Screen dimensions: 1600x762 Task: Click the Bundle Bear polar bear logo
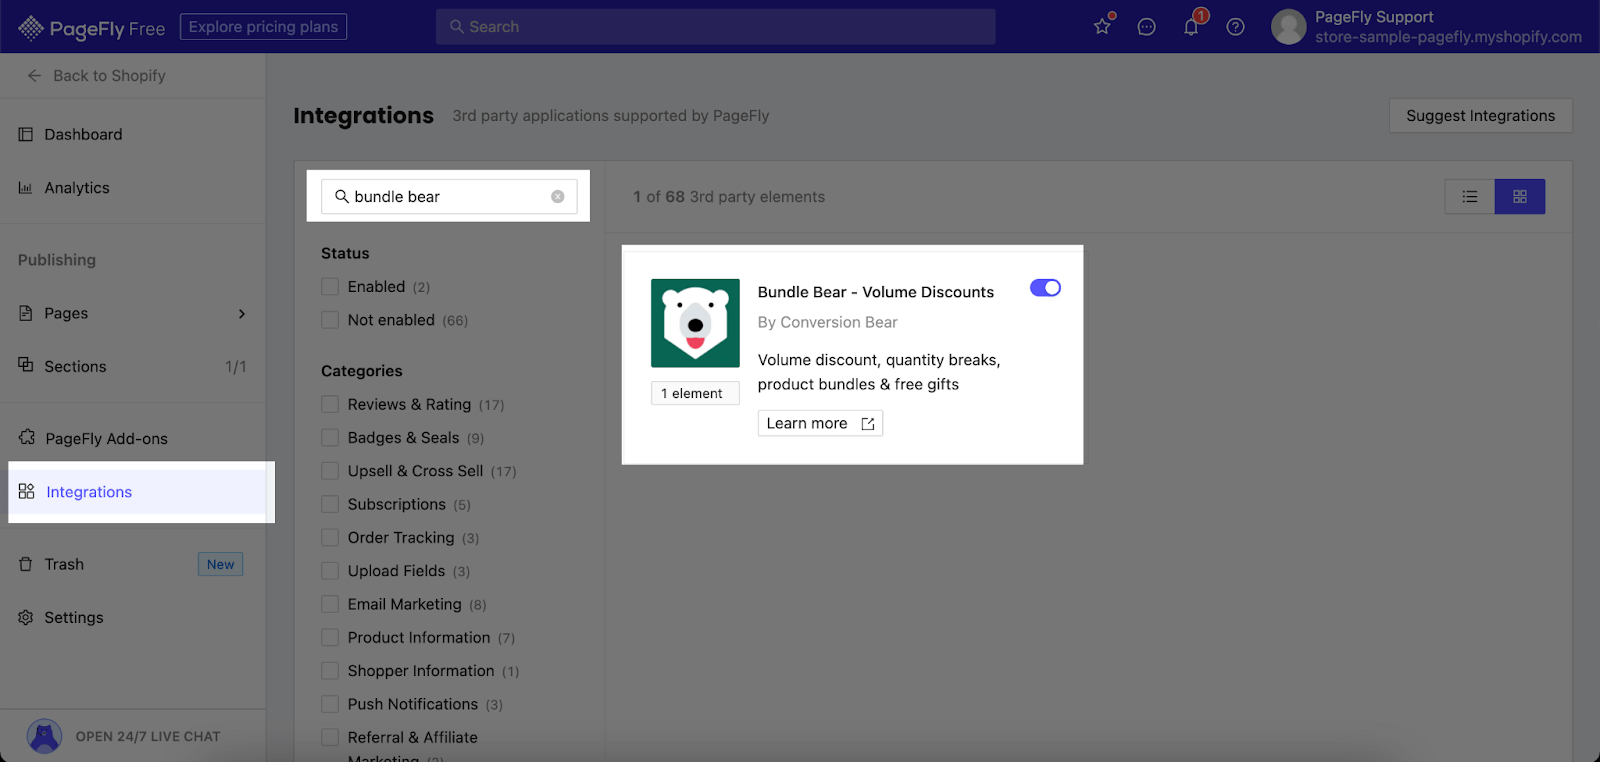click(x=695, y=323)
